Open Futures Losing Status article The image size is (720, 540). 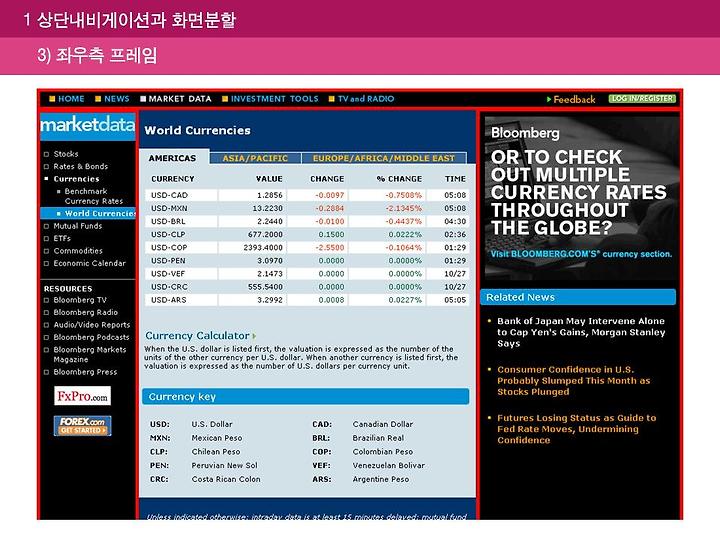click(577, 429)
